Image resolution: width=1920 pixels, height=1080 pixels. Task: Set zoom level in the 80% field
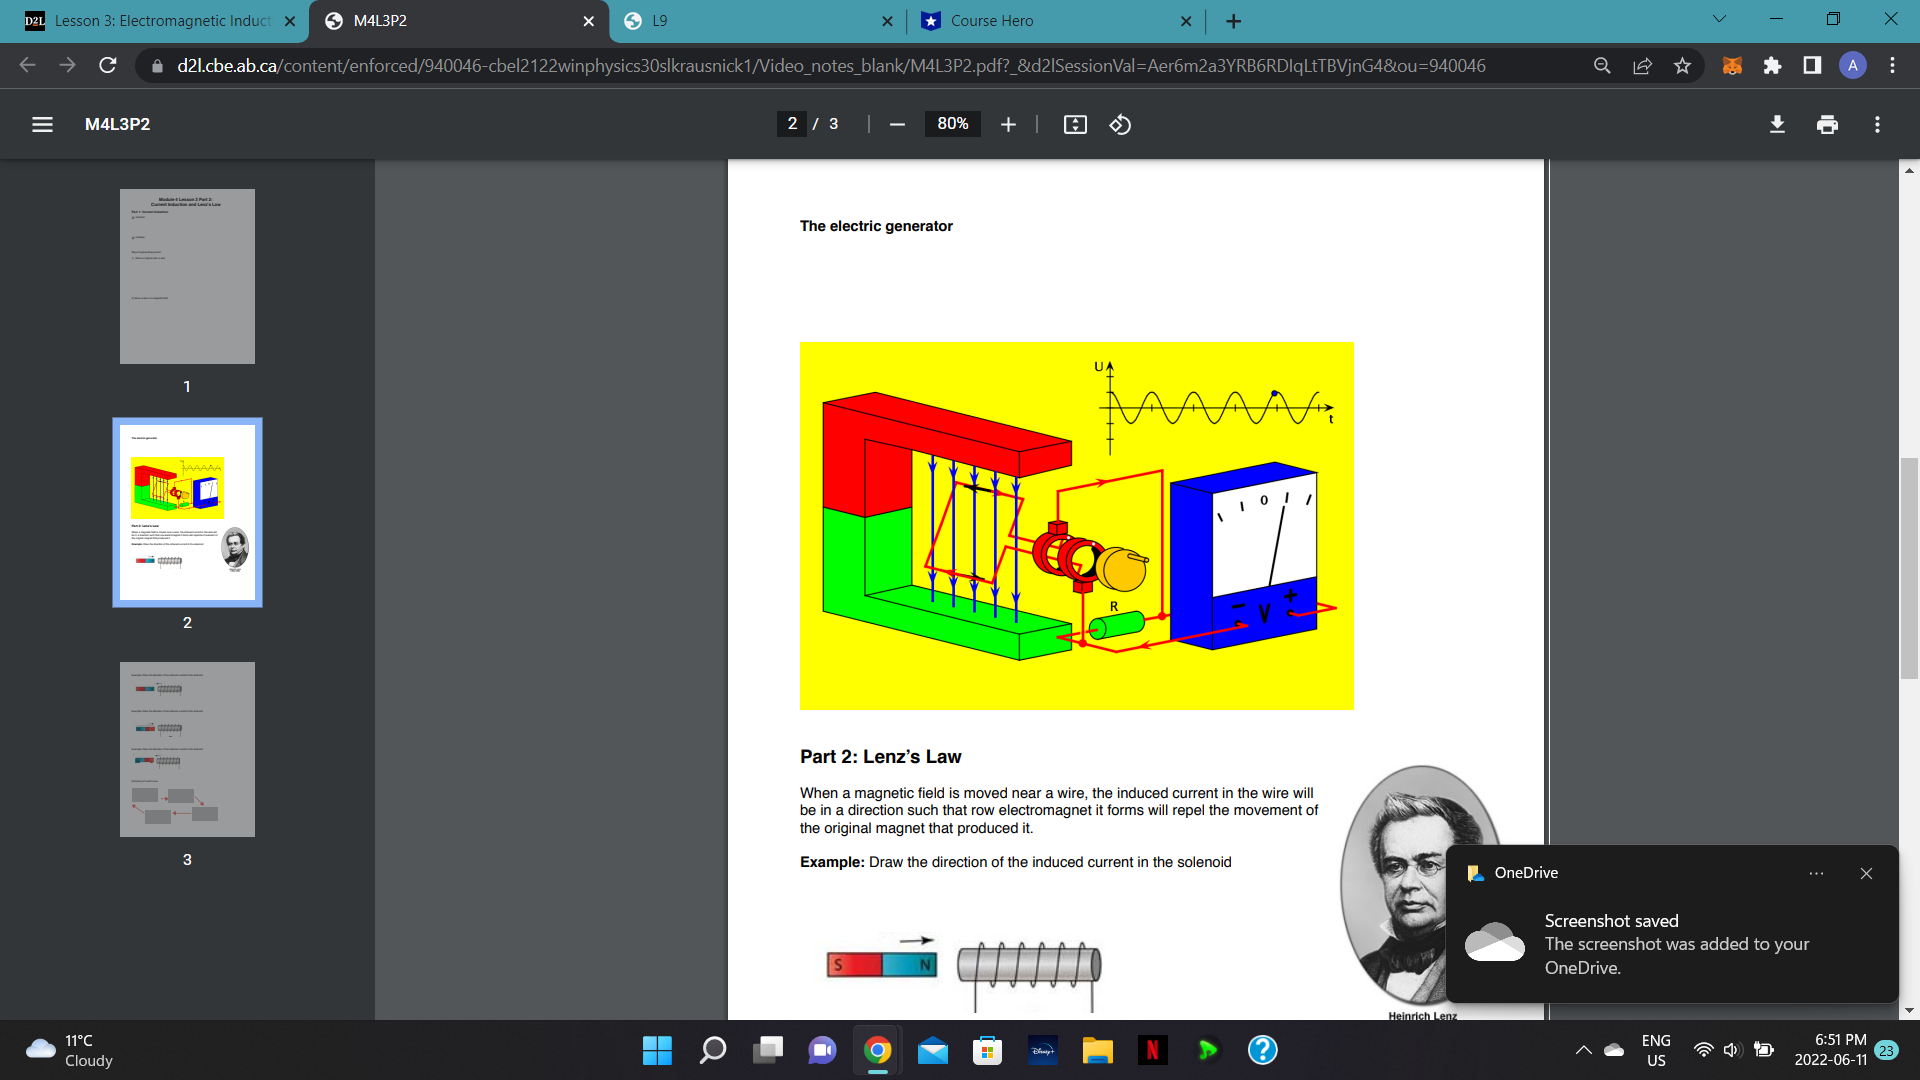pos(952,124)
